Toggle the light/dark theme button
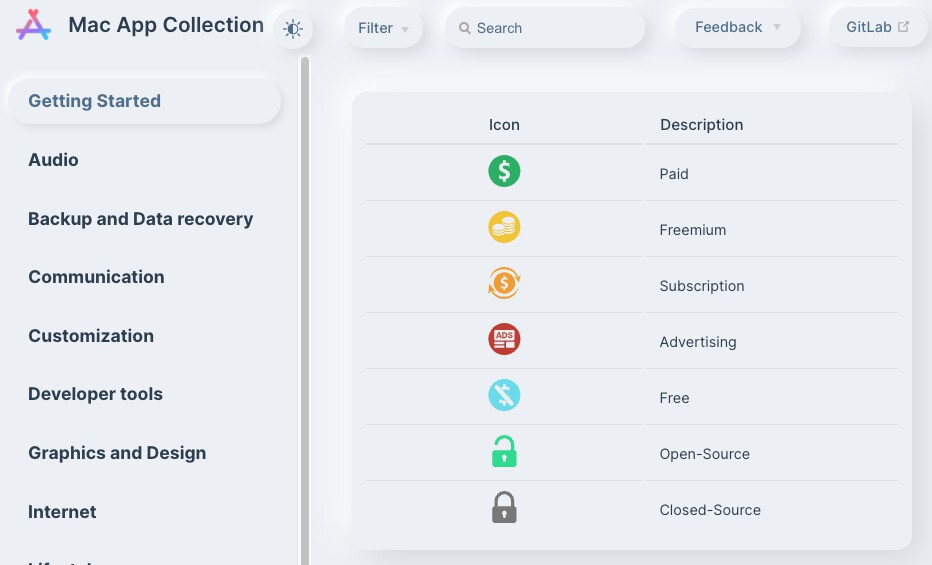The image size is (932, 565). 293,29
